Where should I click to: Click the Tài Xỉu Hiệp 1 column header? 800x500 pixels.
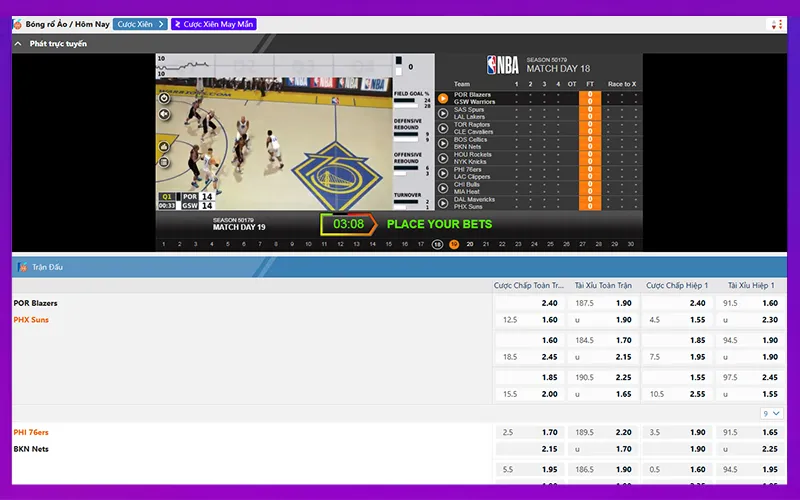point(751,286)
